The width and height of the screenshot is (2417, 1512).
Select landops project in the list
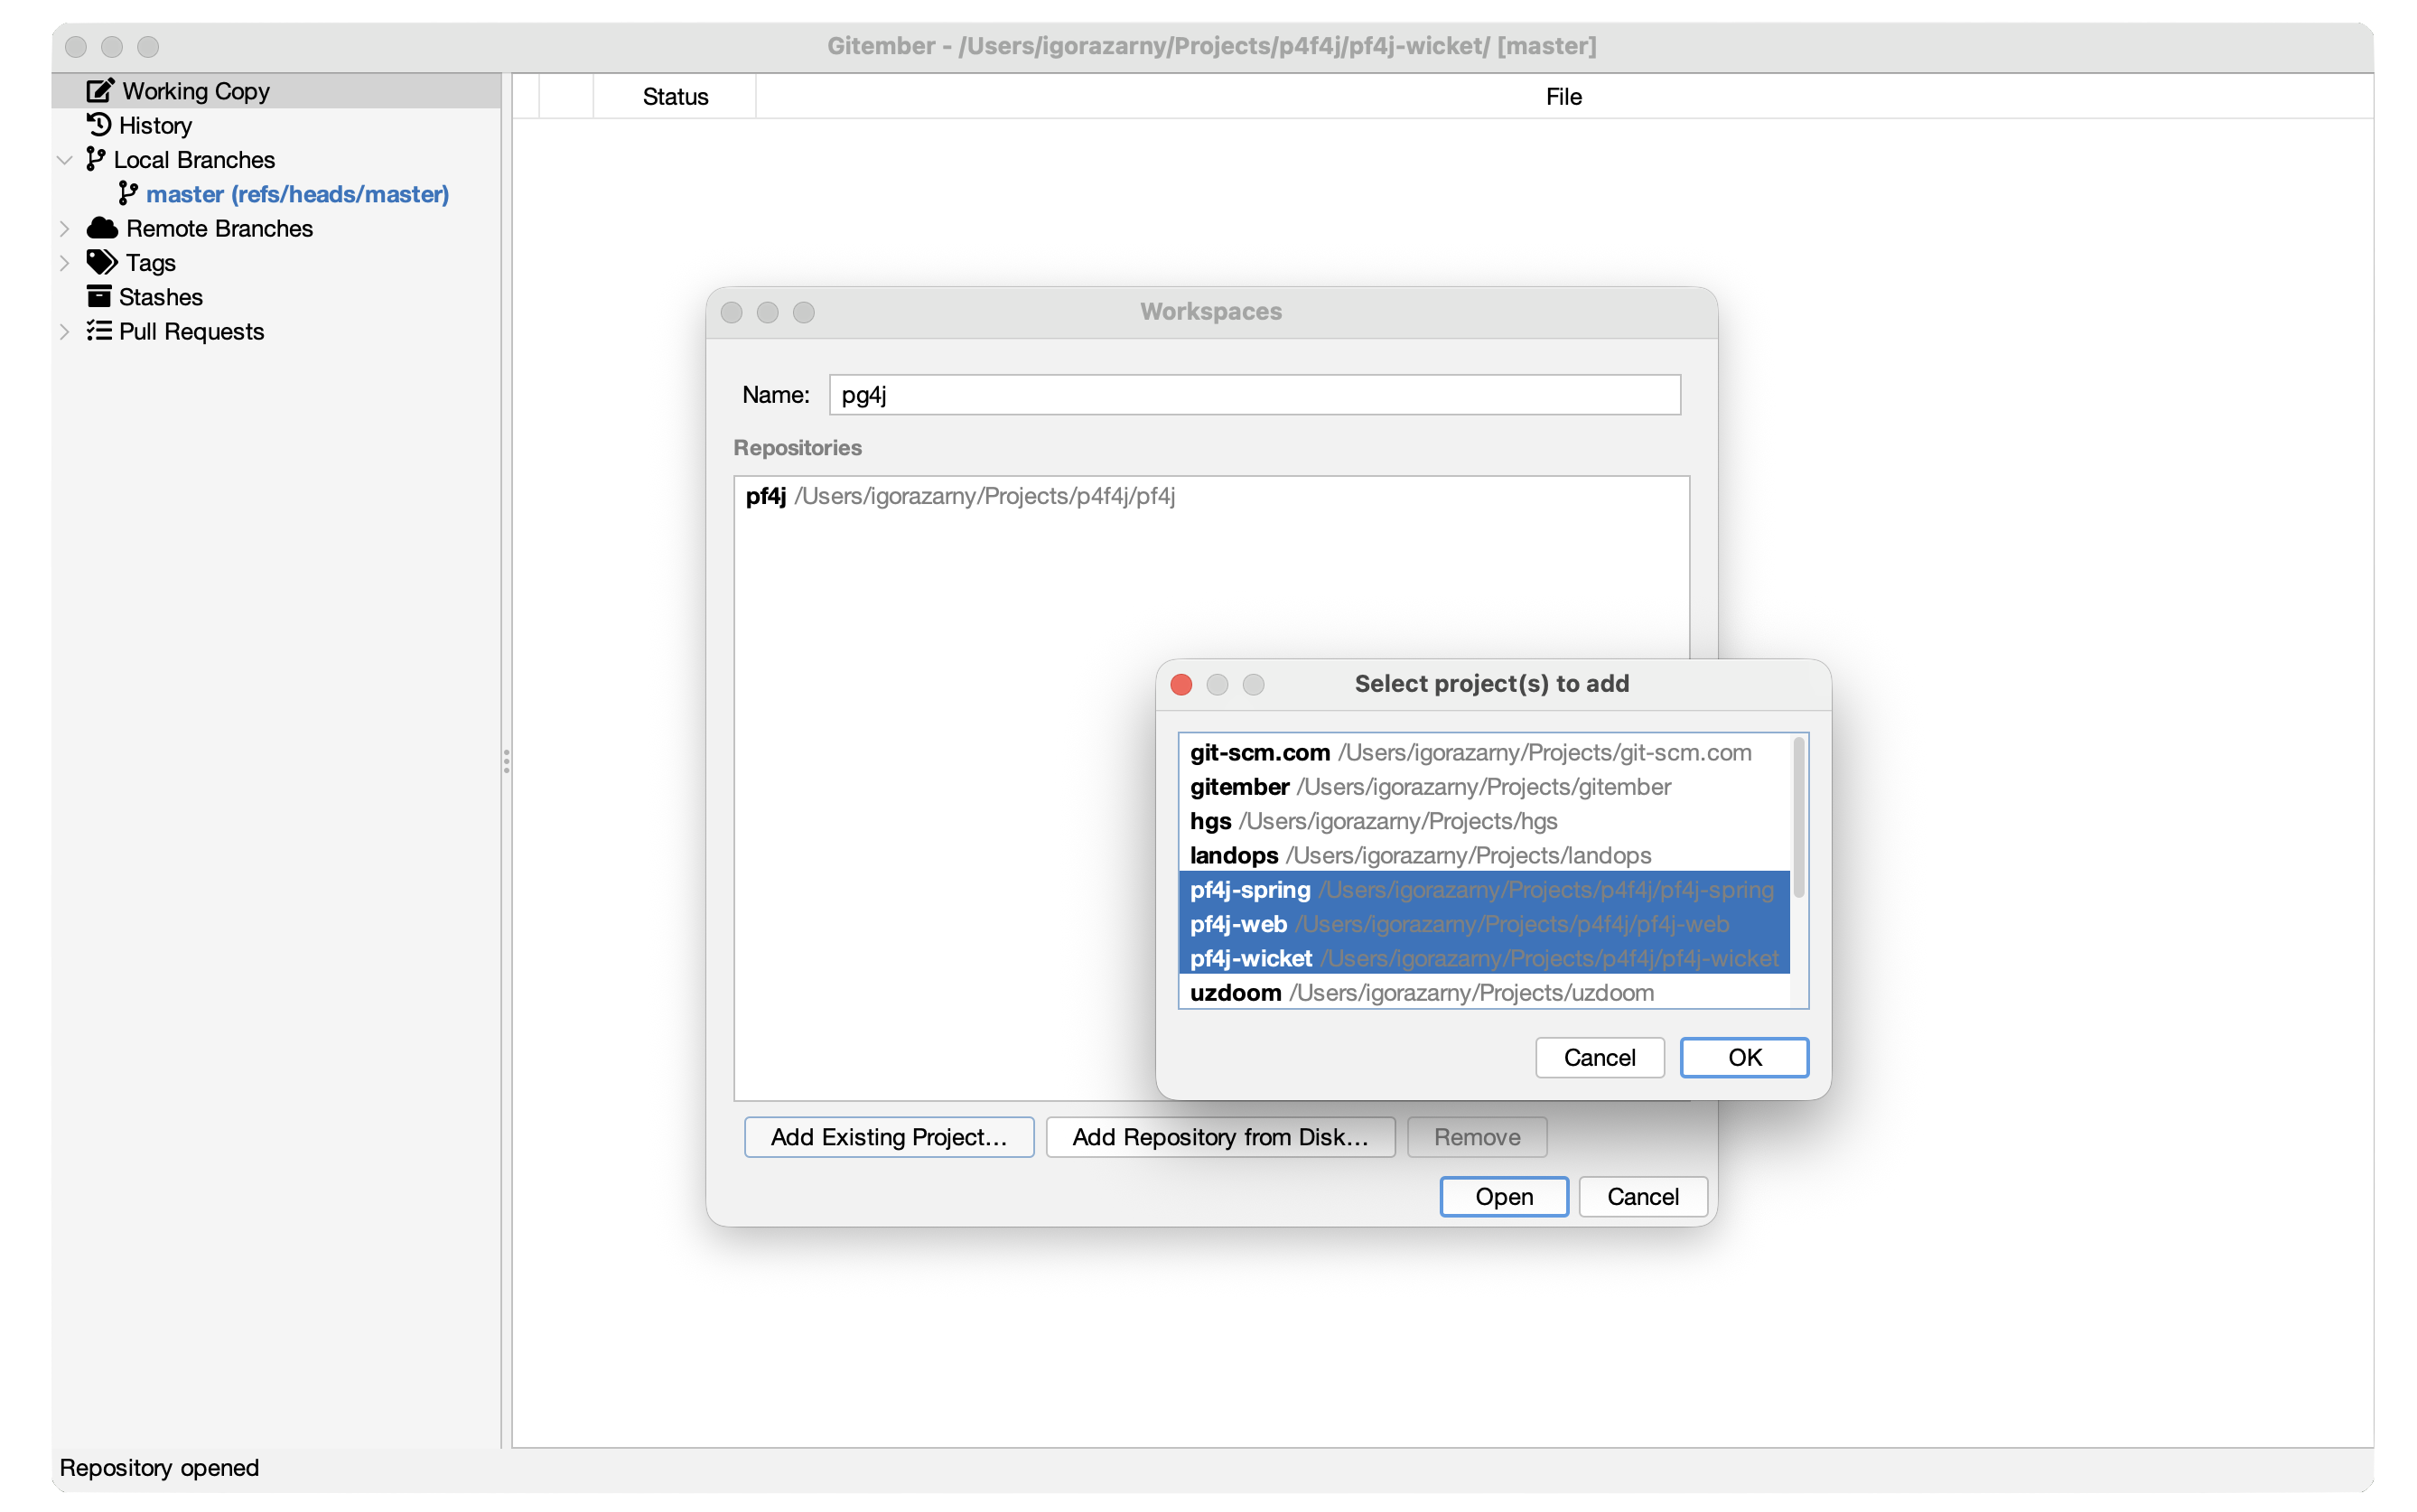[1484, 855]
